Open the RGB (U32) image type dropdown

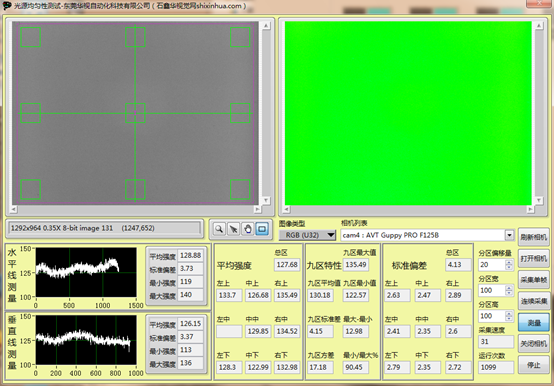point(307,235)
